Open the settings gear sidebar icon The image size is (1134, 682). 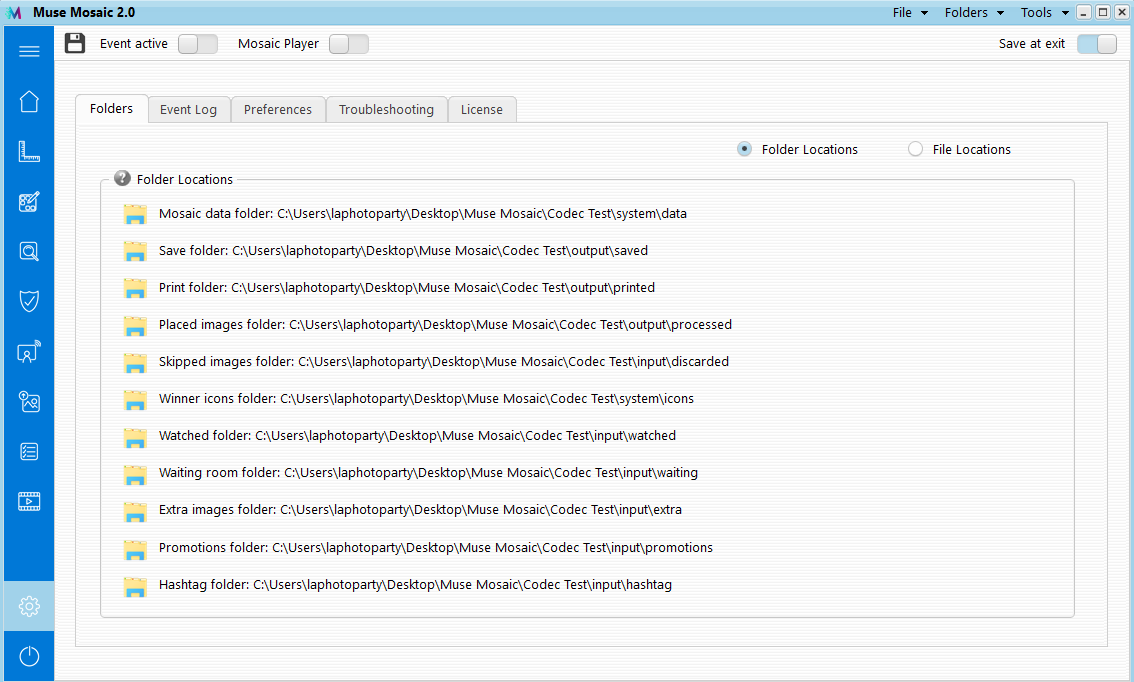pyautogui.click(x=29, y=606)
